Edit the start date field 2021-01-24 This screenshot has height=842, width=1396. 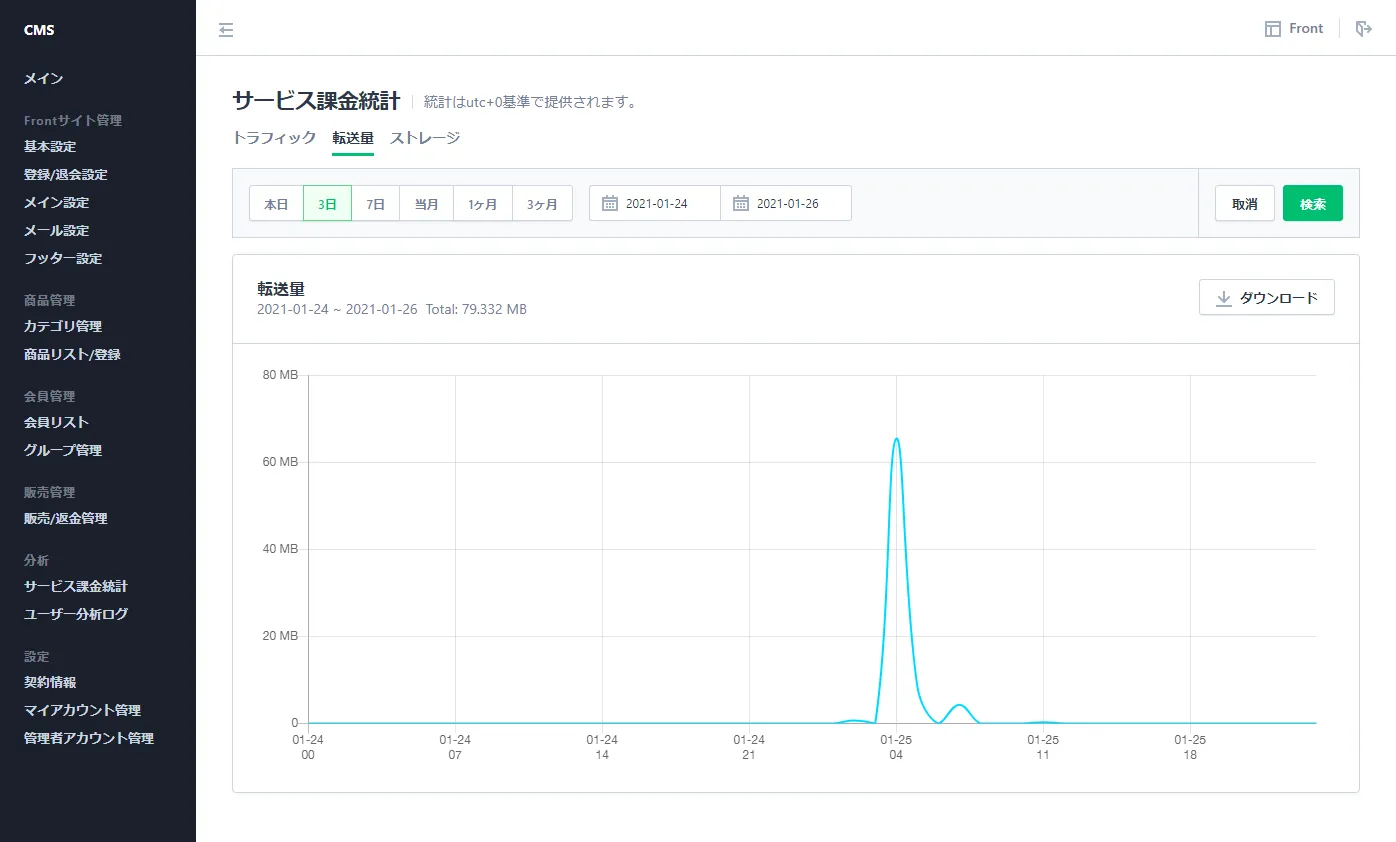665,204
